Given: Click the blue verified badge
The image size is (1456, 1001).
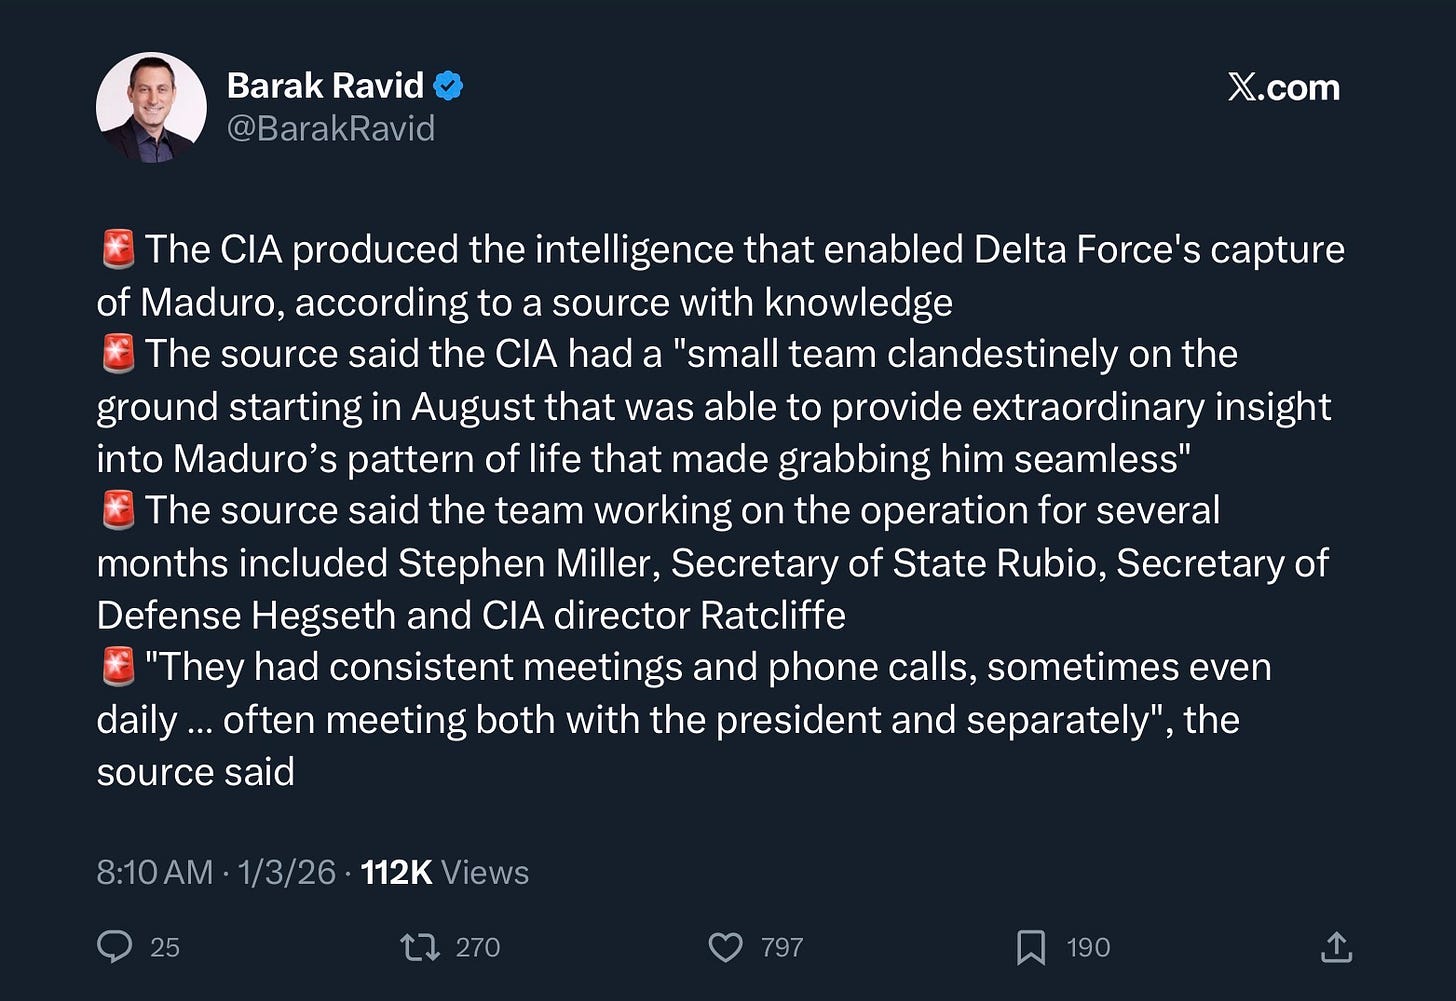Looking at the screenshot, I should click(x=448, y=86).
